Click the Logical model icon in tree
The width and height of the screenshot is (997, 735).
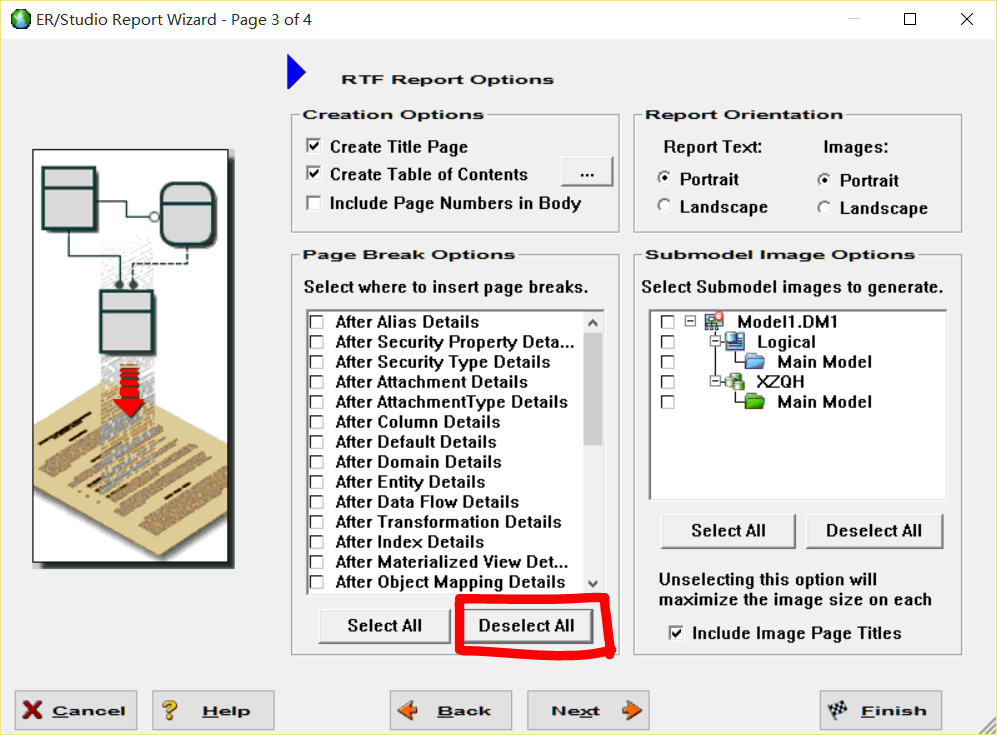pyautogui.click(x=734, y=342)
